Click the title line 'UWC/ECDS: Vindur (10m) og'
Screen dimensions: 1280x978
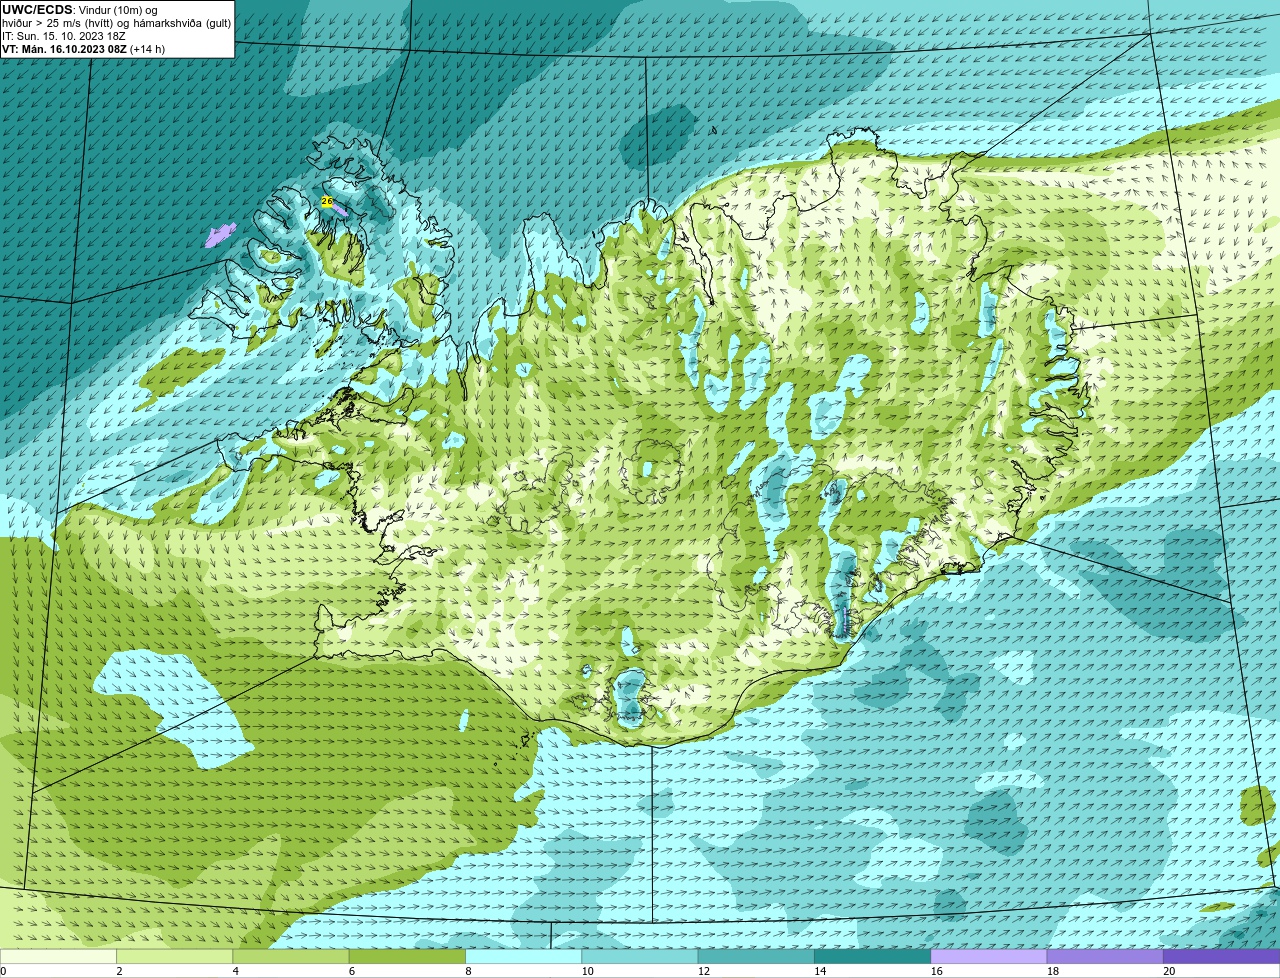coord(79,10)
